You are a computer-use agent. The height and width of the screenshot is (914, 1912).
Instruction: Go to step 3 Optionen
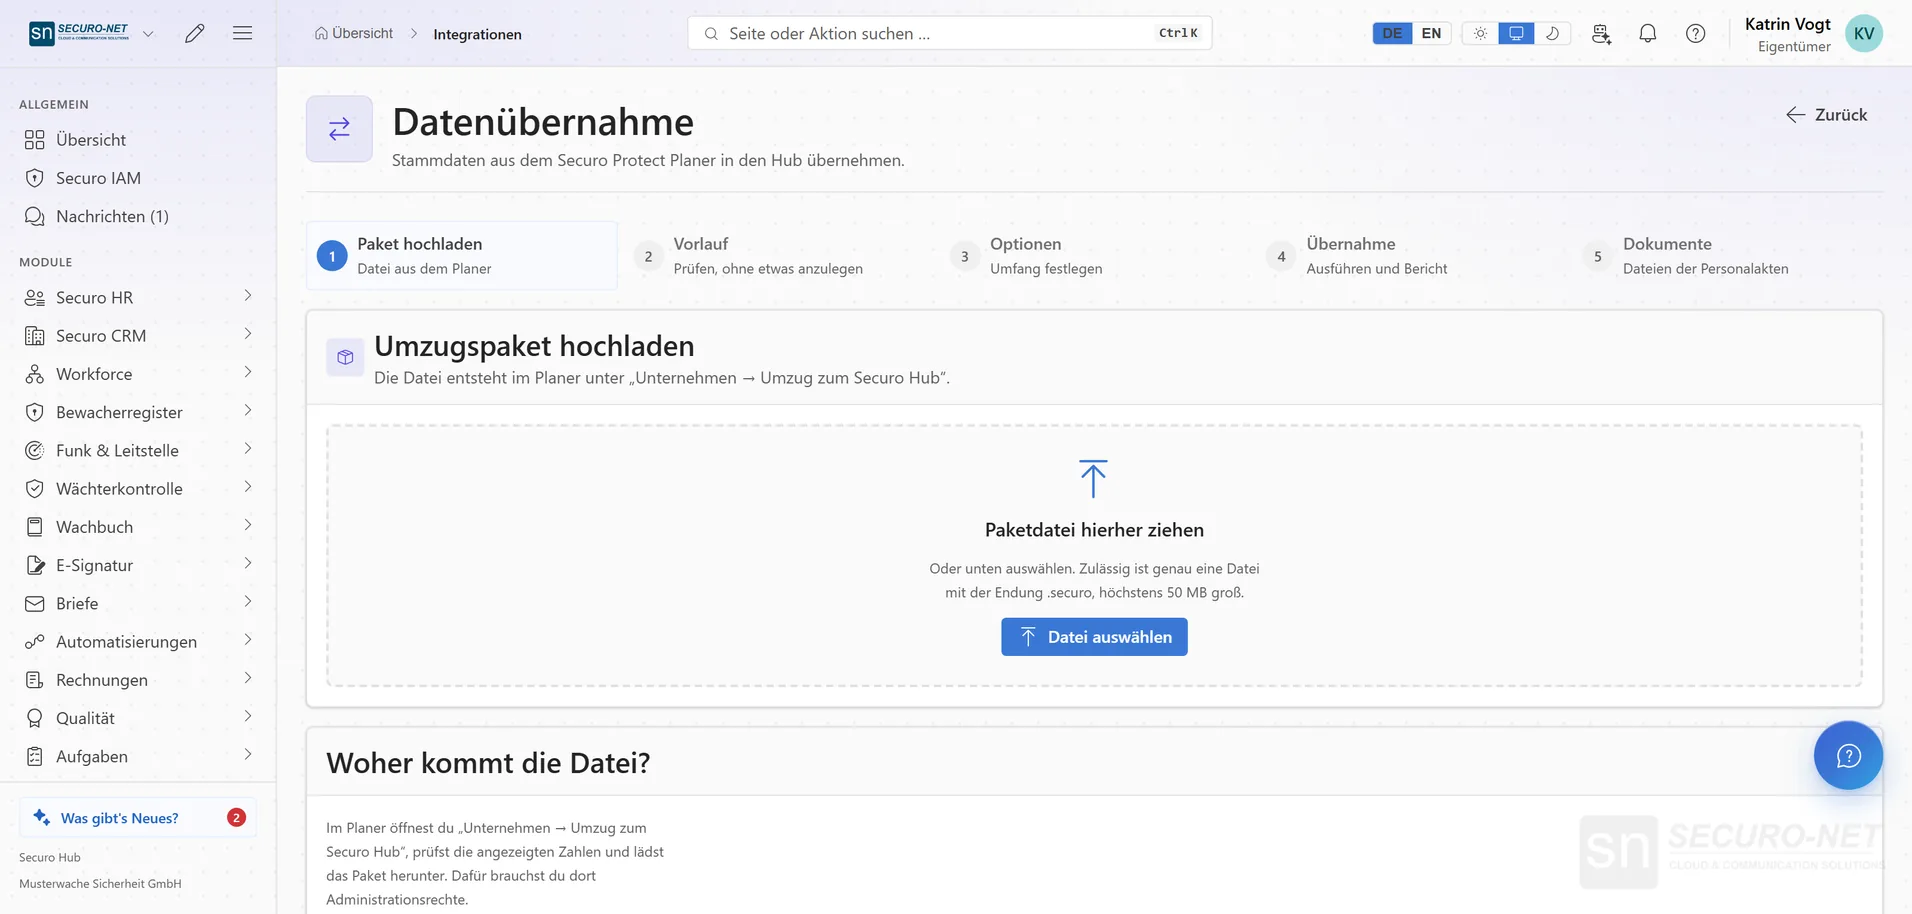coord(1094,256)
